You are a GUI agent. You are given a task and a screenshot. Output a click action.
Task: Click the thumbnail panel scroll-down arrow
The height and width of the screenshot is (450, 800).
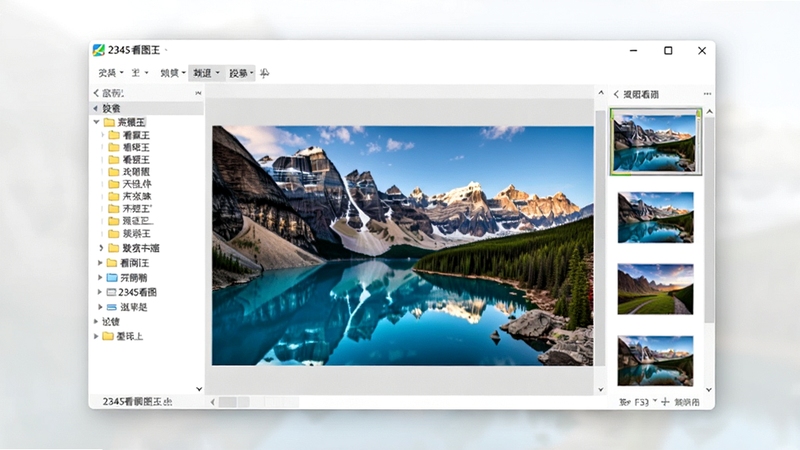tap(709, 390)
